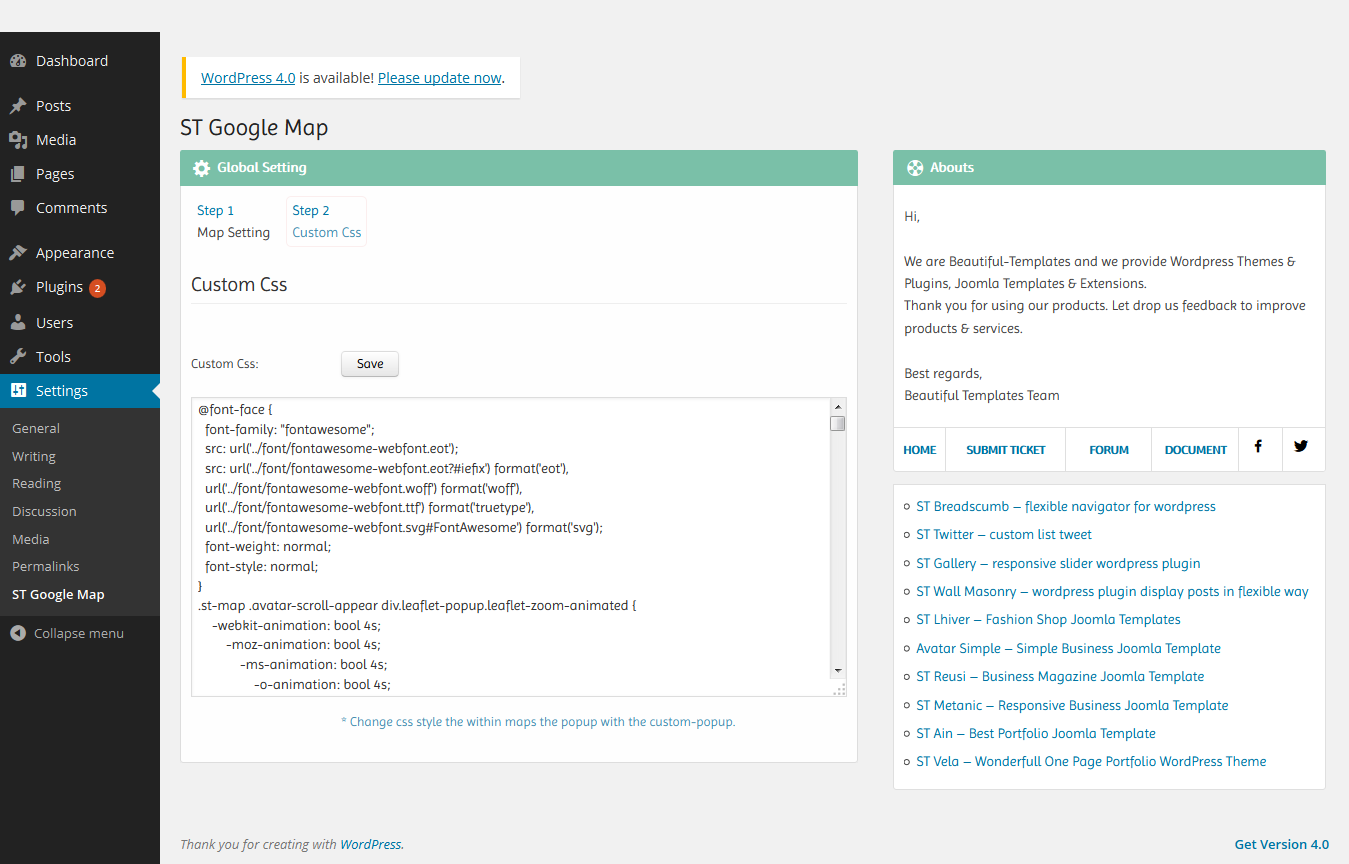This screenshot has width=1349, height=864.
Task: Open Media settings submenu item
Action: (31, 539)
